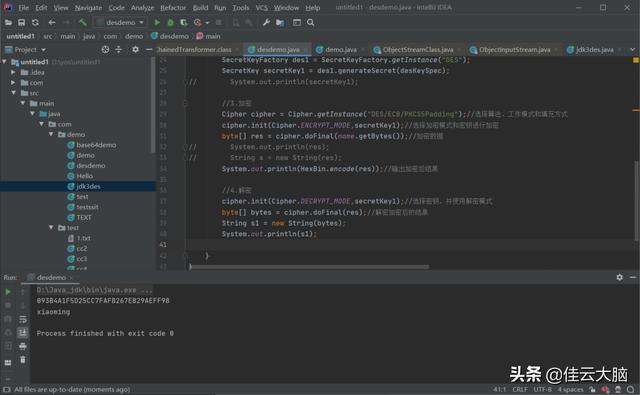Hide the Run panel with minus icon
The height and width of the screenshot is (395, 640).
coord(633,277)
